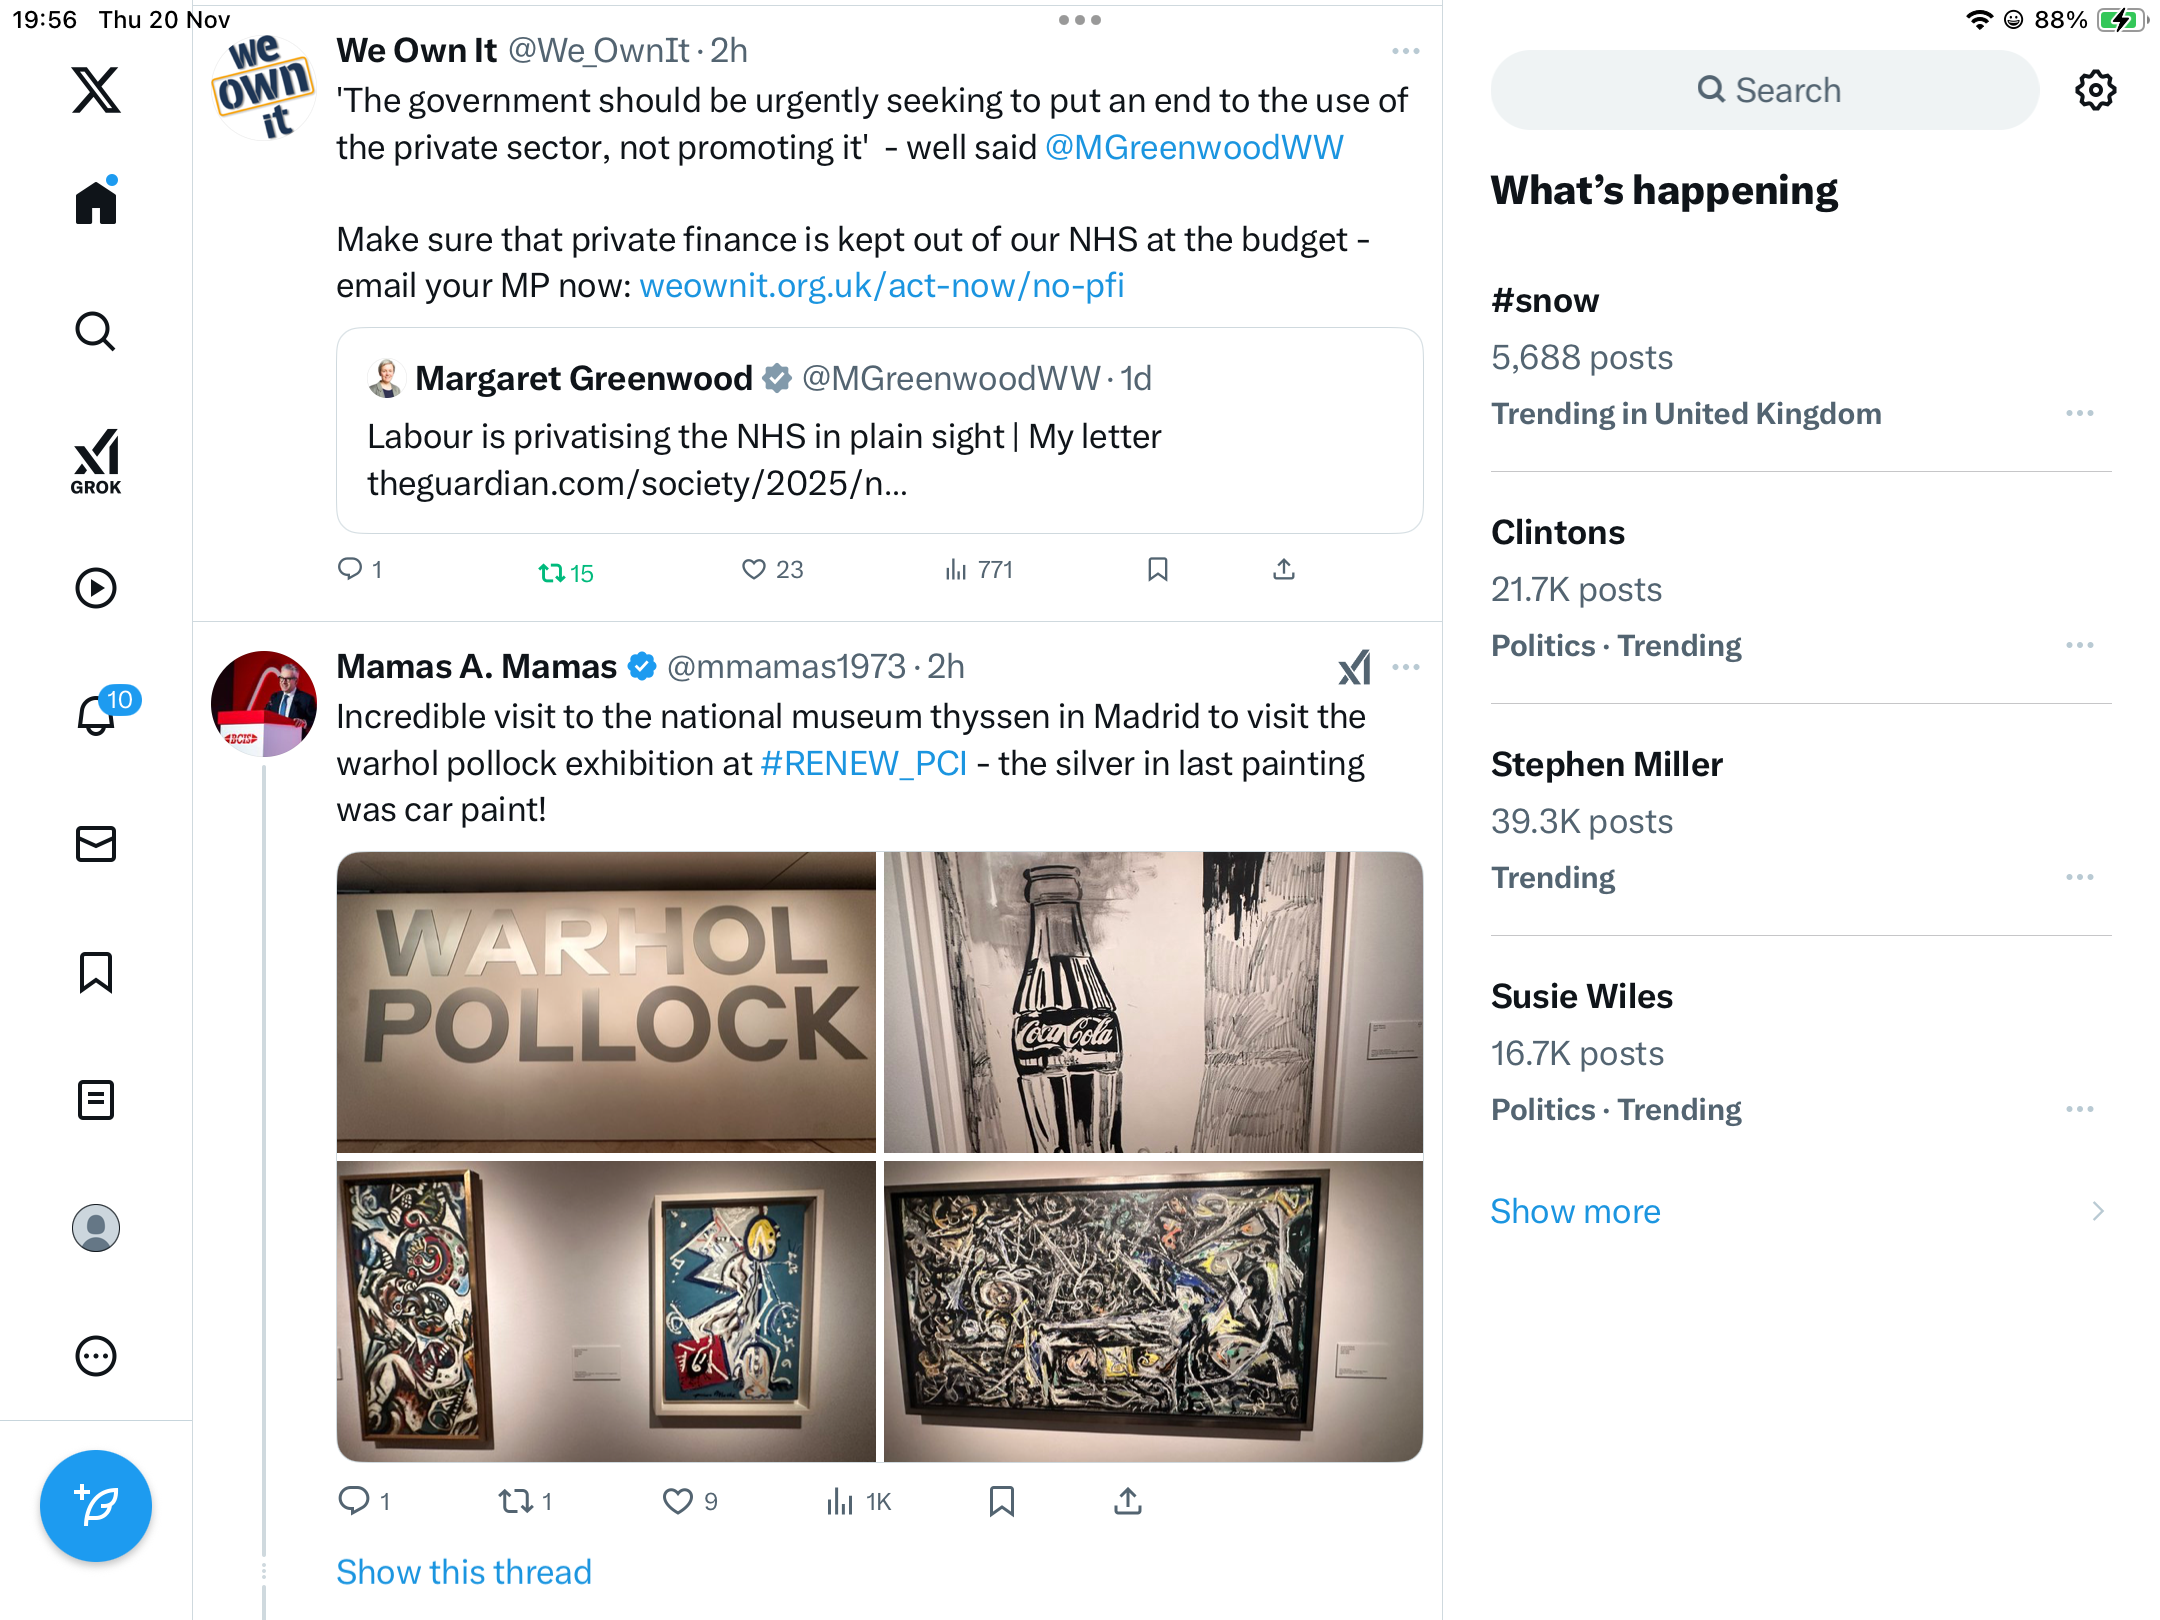Screen dimensions: 2160x1620
Task: Click the Search input field
Action: (x=1765, y=90)
